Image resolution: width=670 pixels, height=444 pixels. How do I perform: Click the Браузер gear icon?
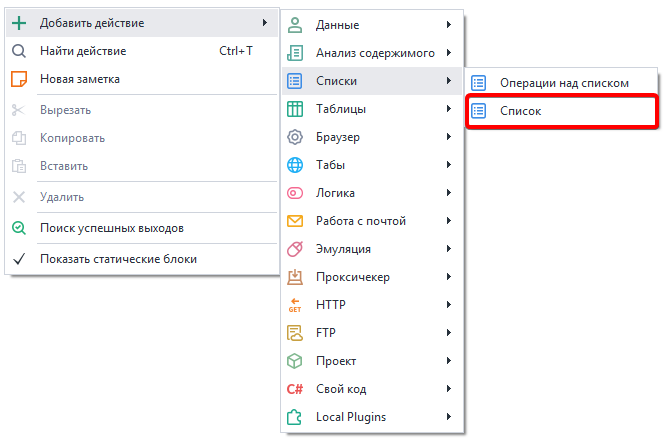(295, 137)
